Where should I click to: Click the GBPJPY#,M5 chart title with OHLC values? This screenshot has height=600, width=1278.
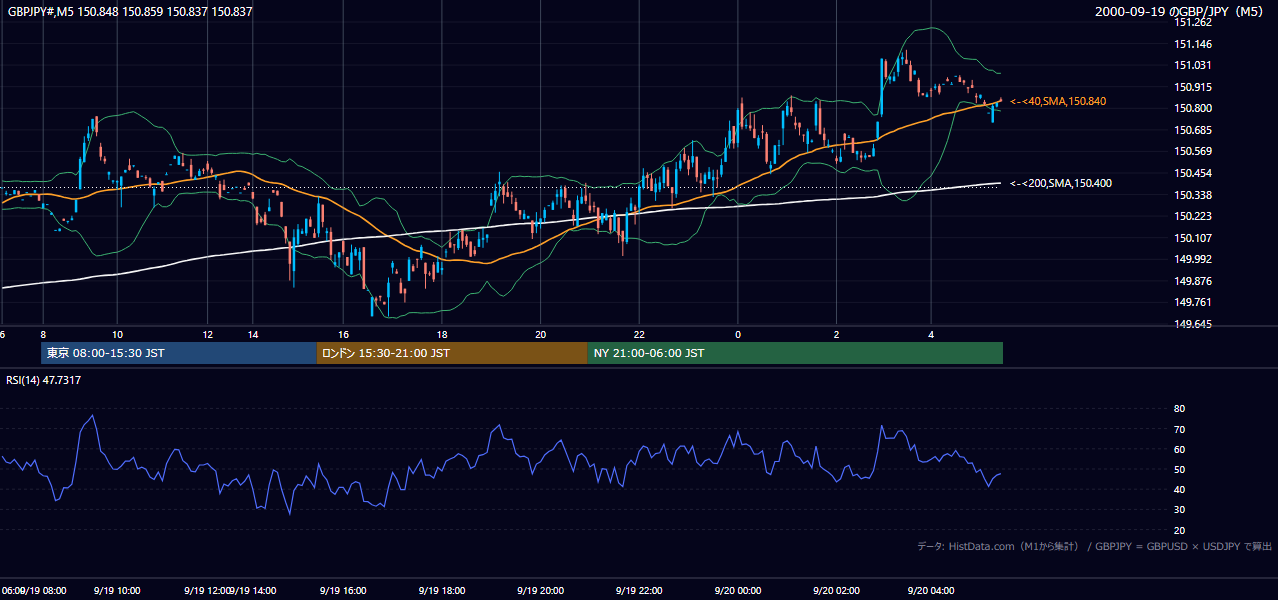click(130, 12)
